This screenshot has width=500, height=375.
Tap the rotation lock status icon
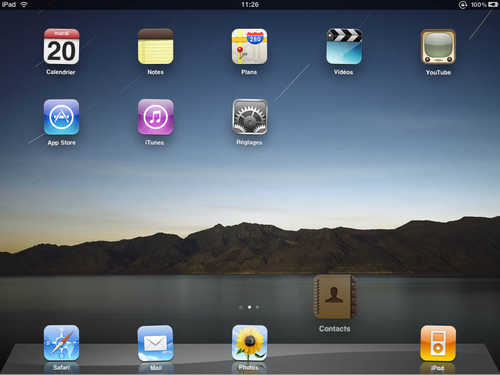coord(463,5)
